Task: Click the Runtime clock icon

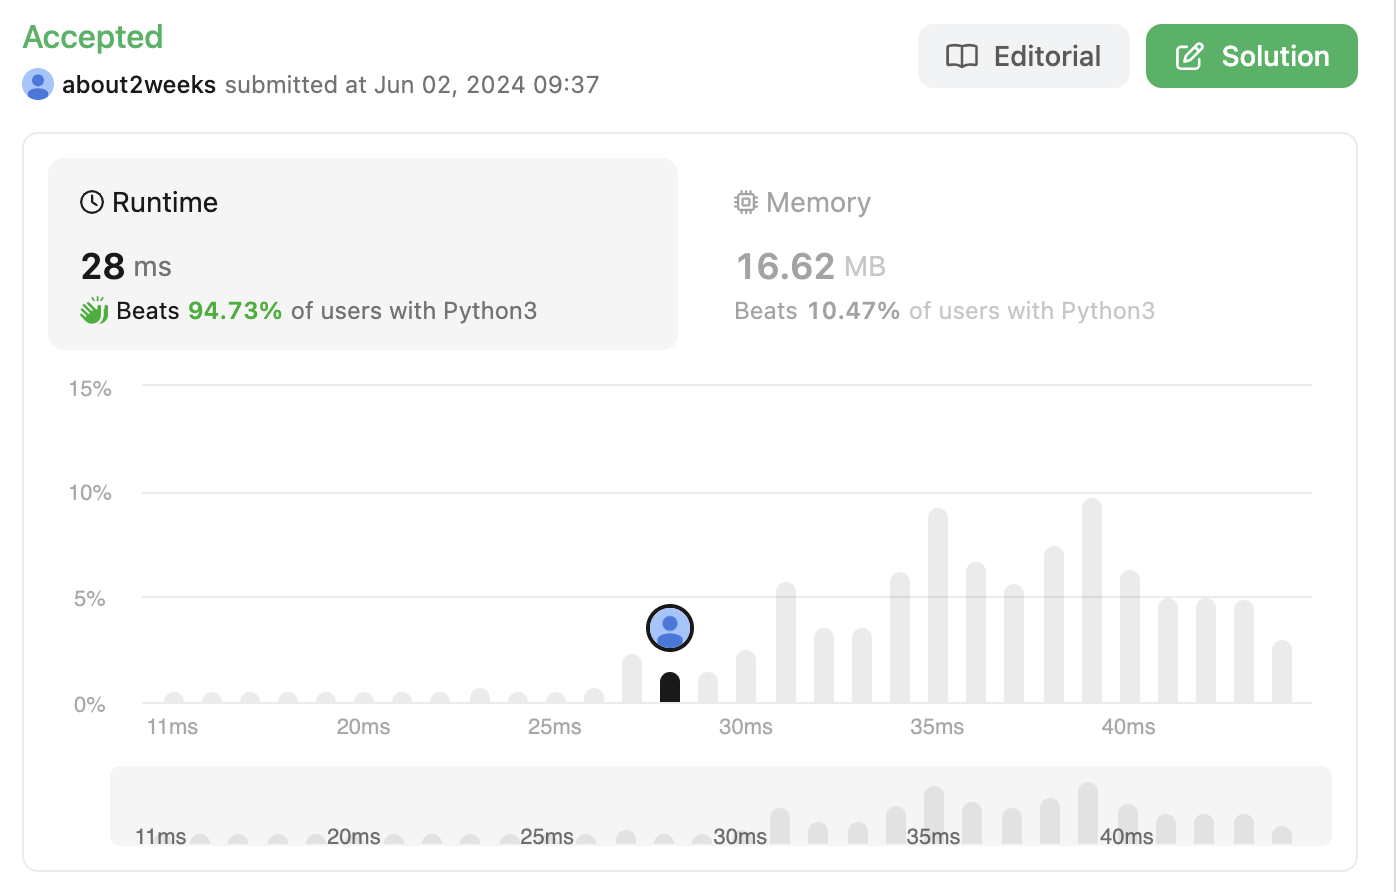Action: point(92,203)
